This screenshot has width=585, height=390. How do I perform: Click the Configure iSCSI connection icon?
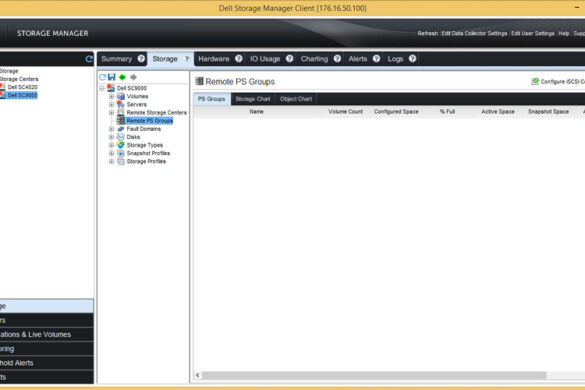click(535, 81)
